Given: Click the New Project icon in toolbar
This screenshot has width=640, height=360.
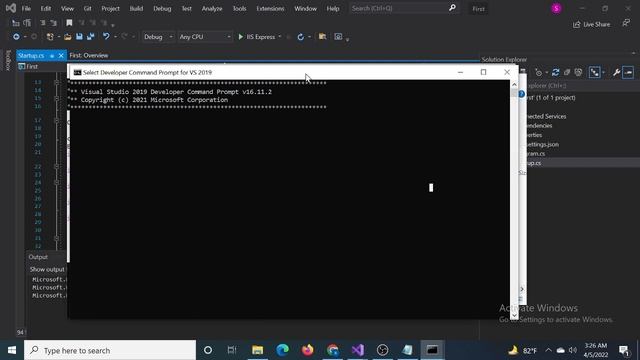Looking at the screenshot, I should [x=50, y=37].
